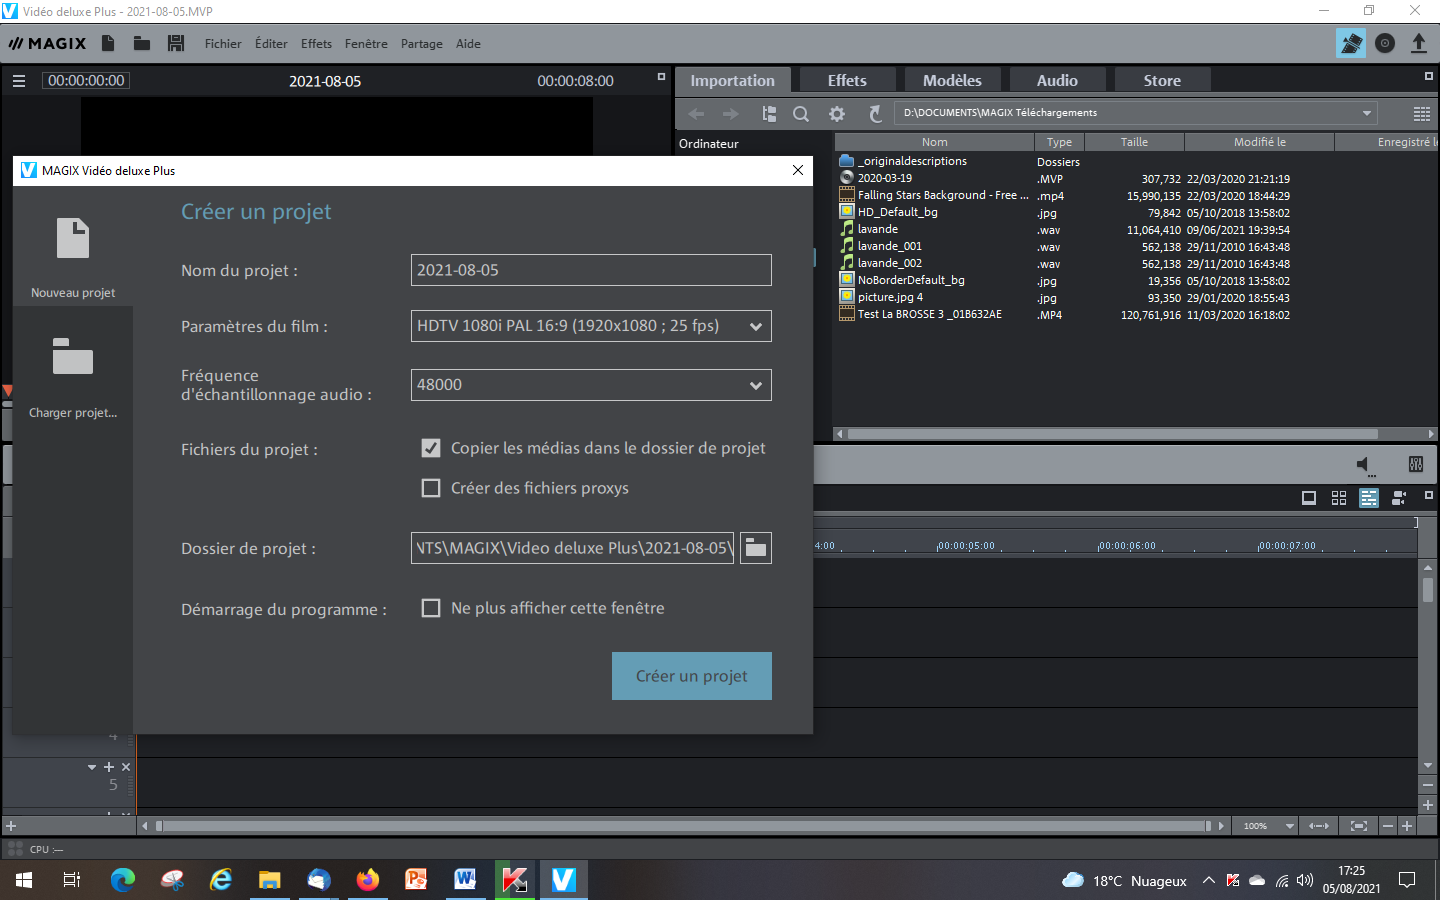Viewport: 1440px width, 900px height.
Task: Switch to Modèles tab
Action: click(x=952, y=80)
